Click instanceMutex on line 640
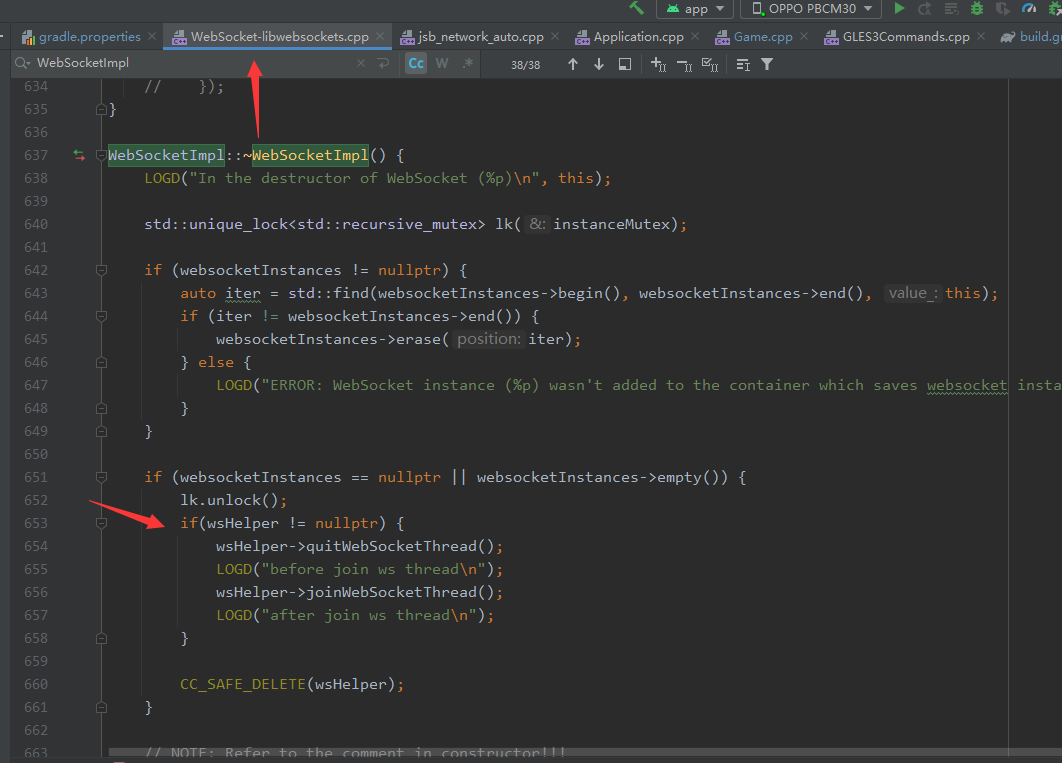This screenshot has width=1062, height=763. click(x=610, y=224)
